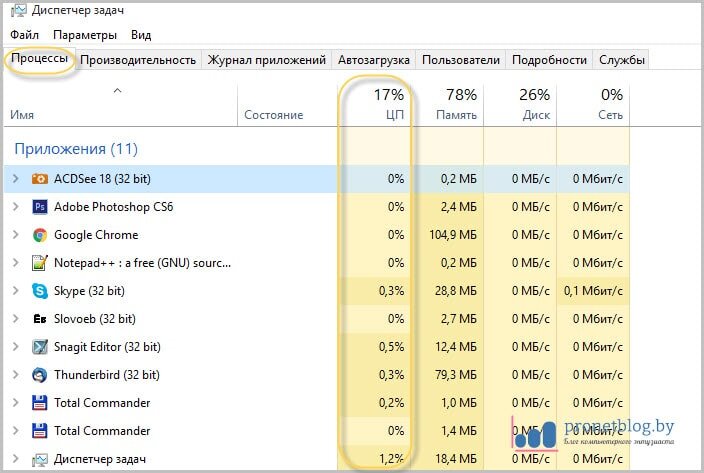Screen dimensions: 704x473
Task: Click Skype's 28,8 МБ memory value
Action: click(x=456, y=291)
